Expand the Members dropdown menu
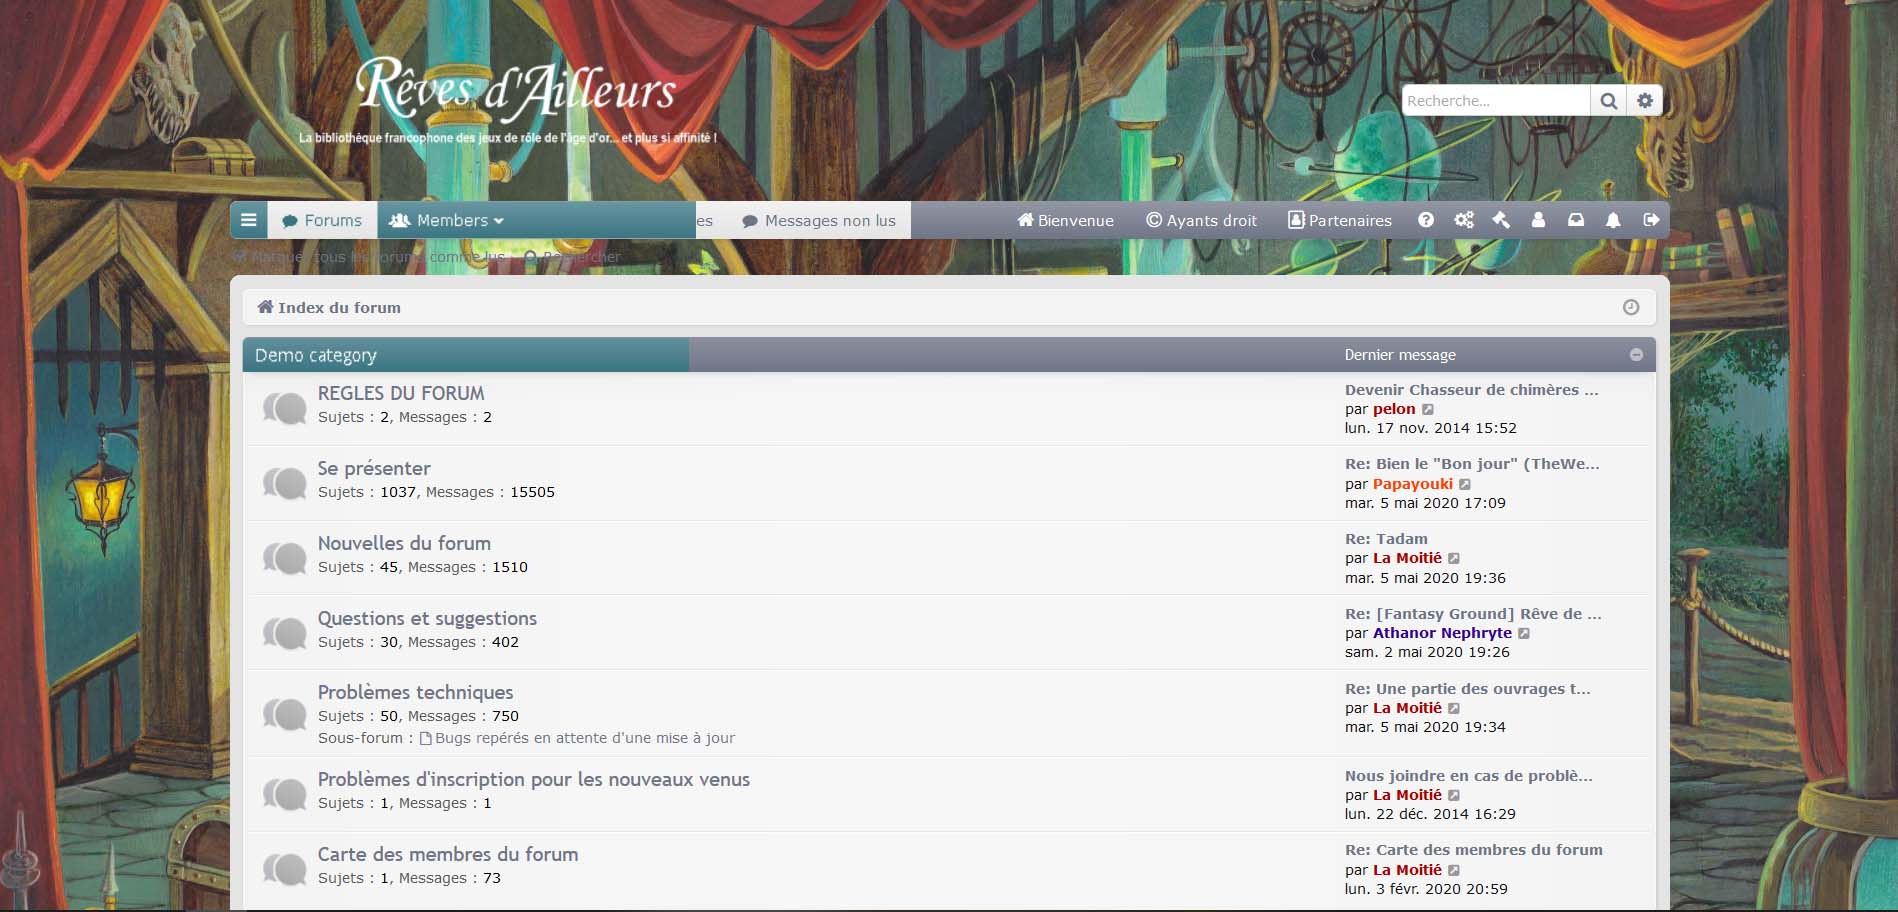Viewport: 1898px width, 912px height. [x=446, y=220]
